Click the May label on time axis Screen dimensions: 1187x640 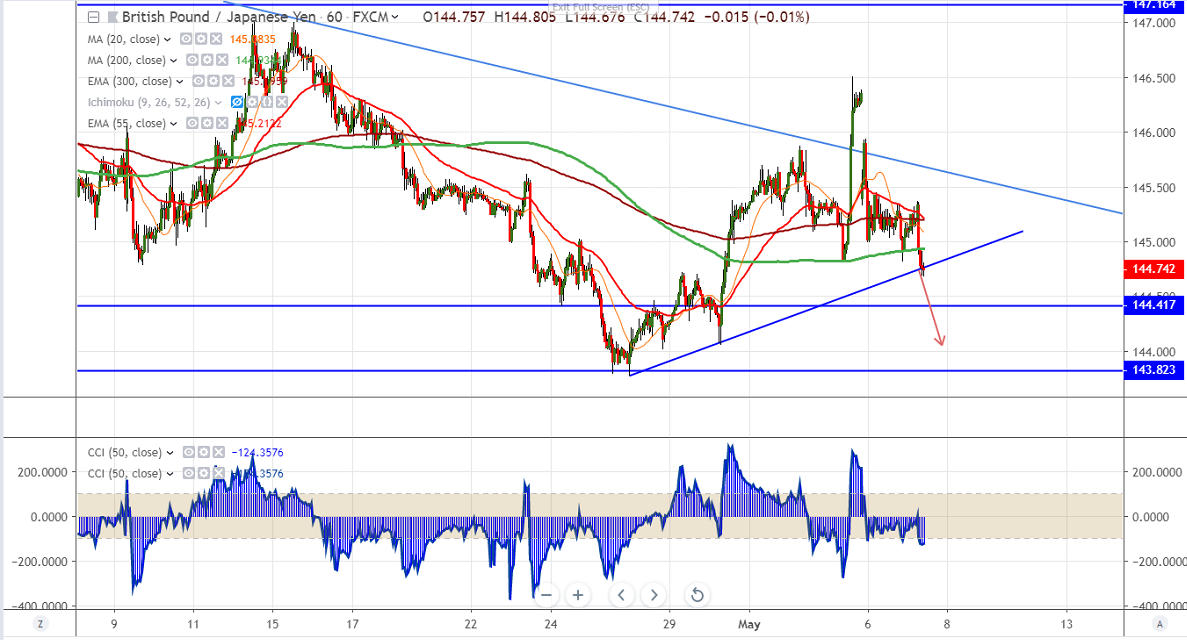coord(749,625)
